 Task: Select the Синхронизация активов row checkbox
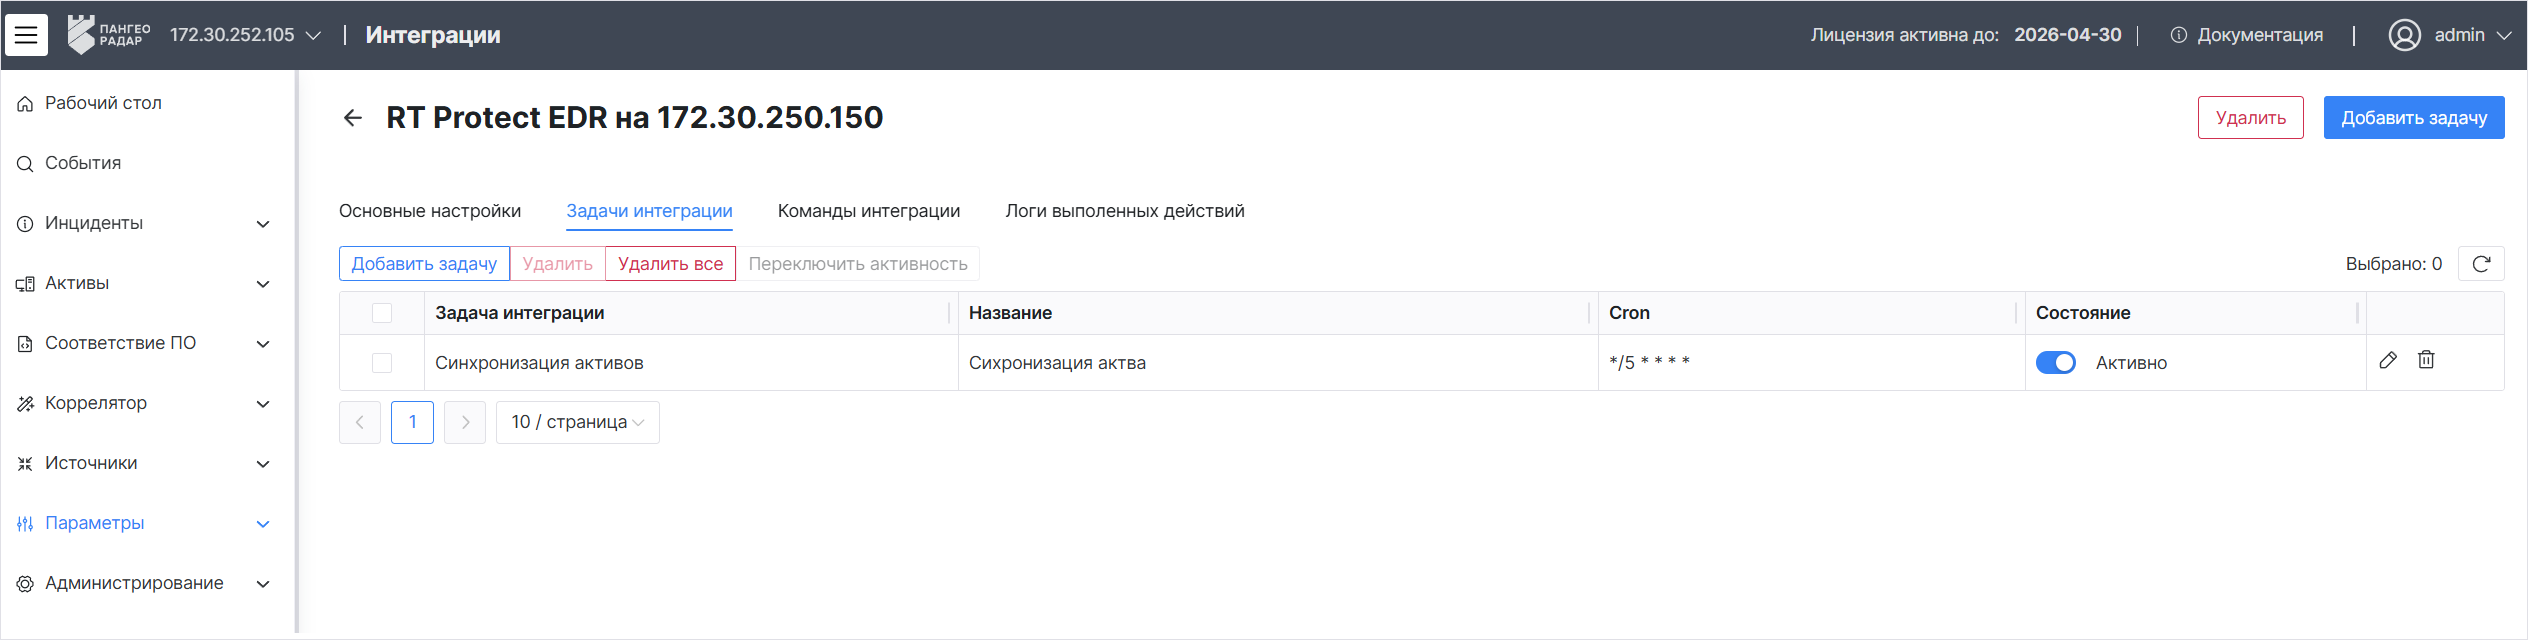click(382, 363)
